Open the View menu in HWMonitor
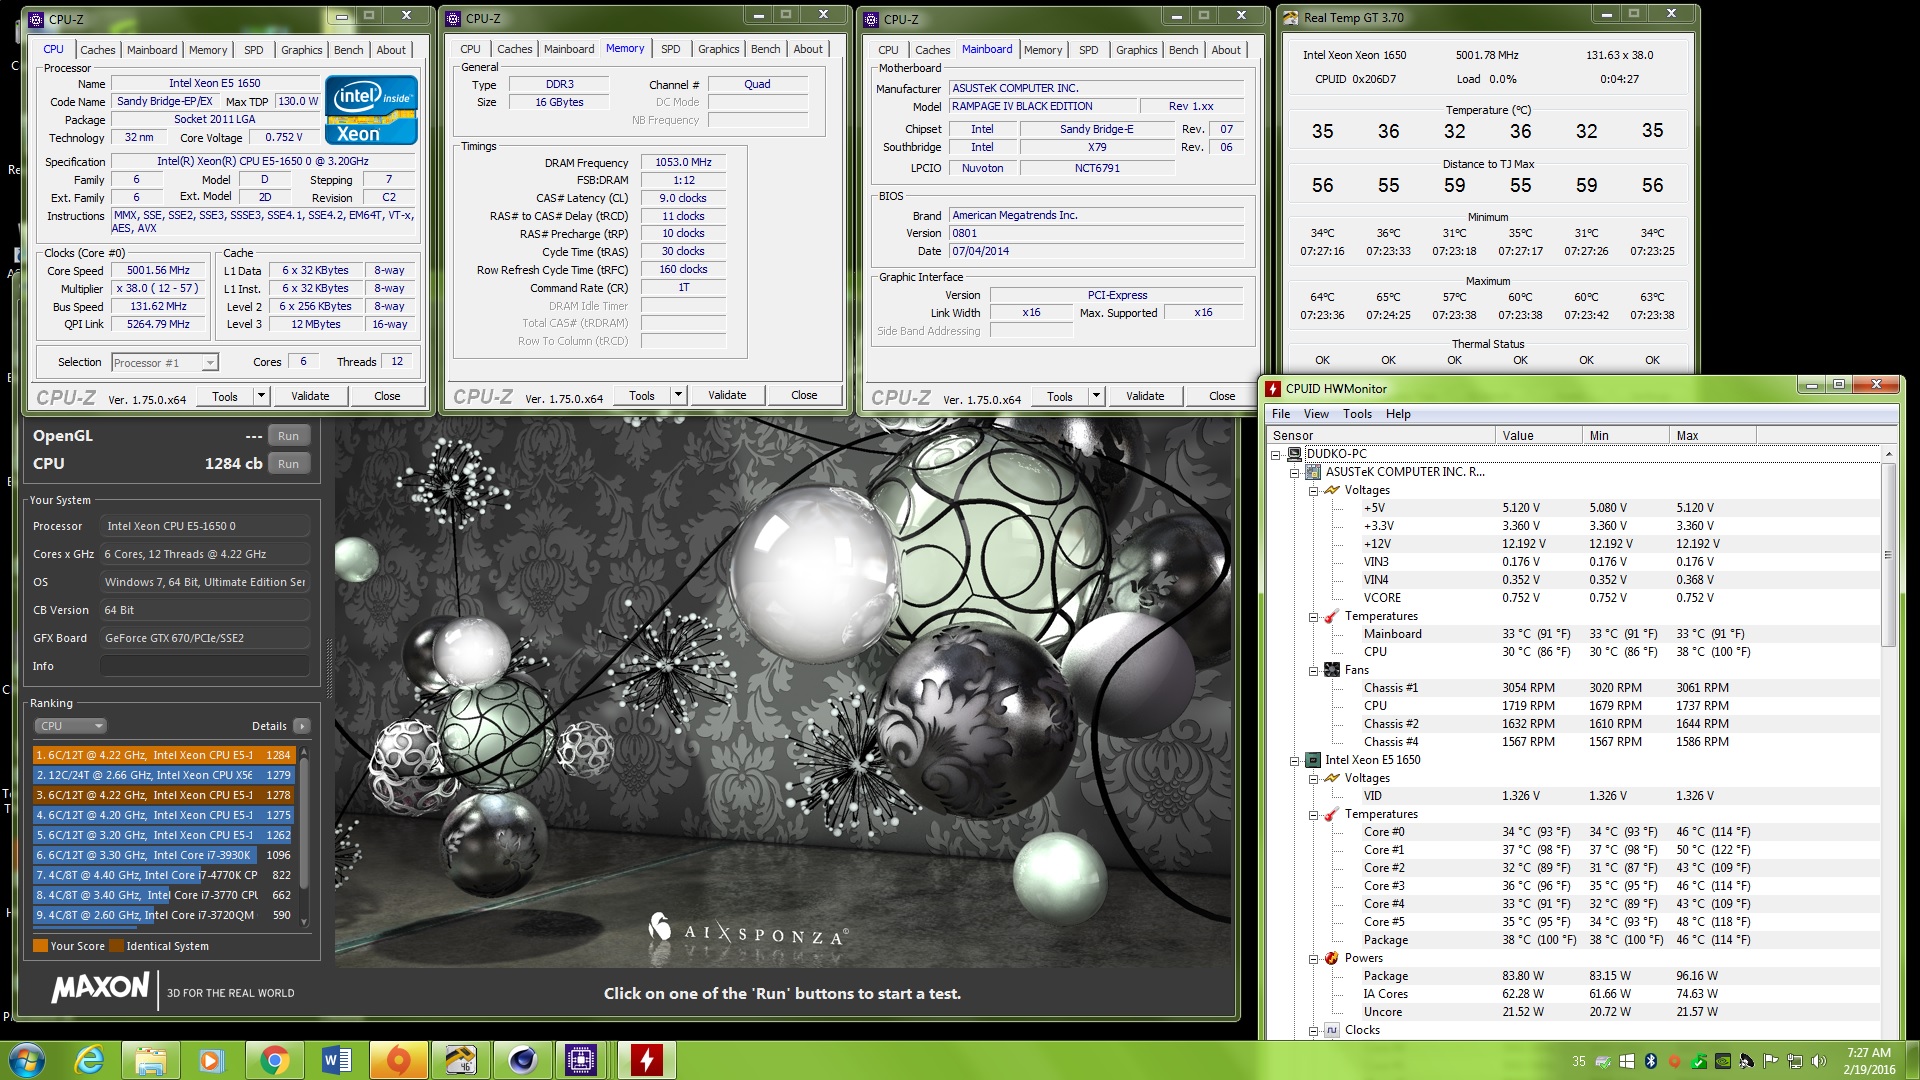 point(1316,414)
